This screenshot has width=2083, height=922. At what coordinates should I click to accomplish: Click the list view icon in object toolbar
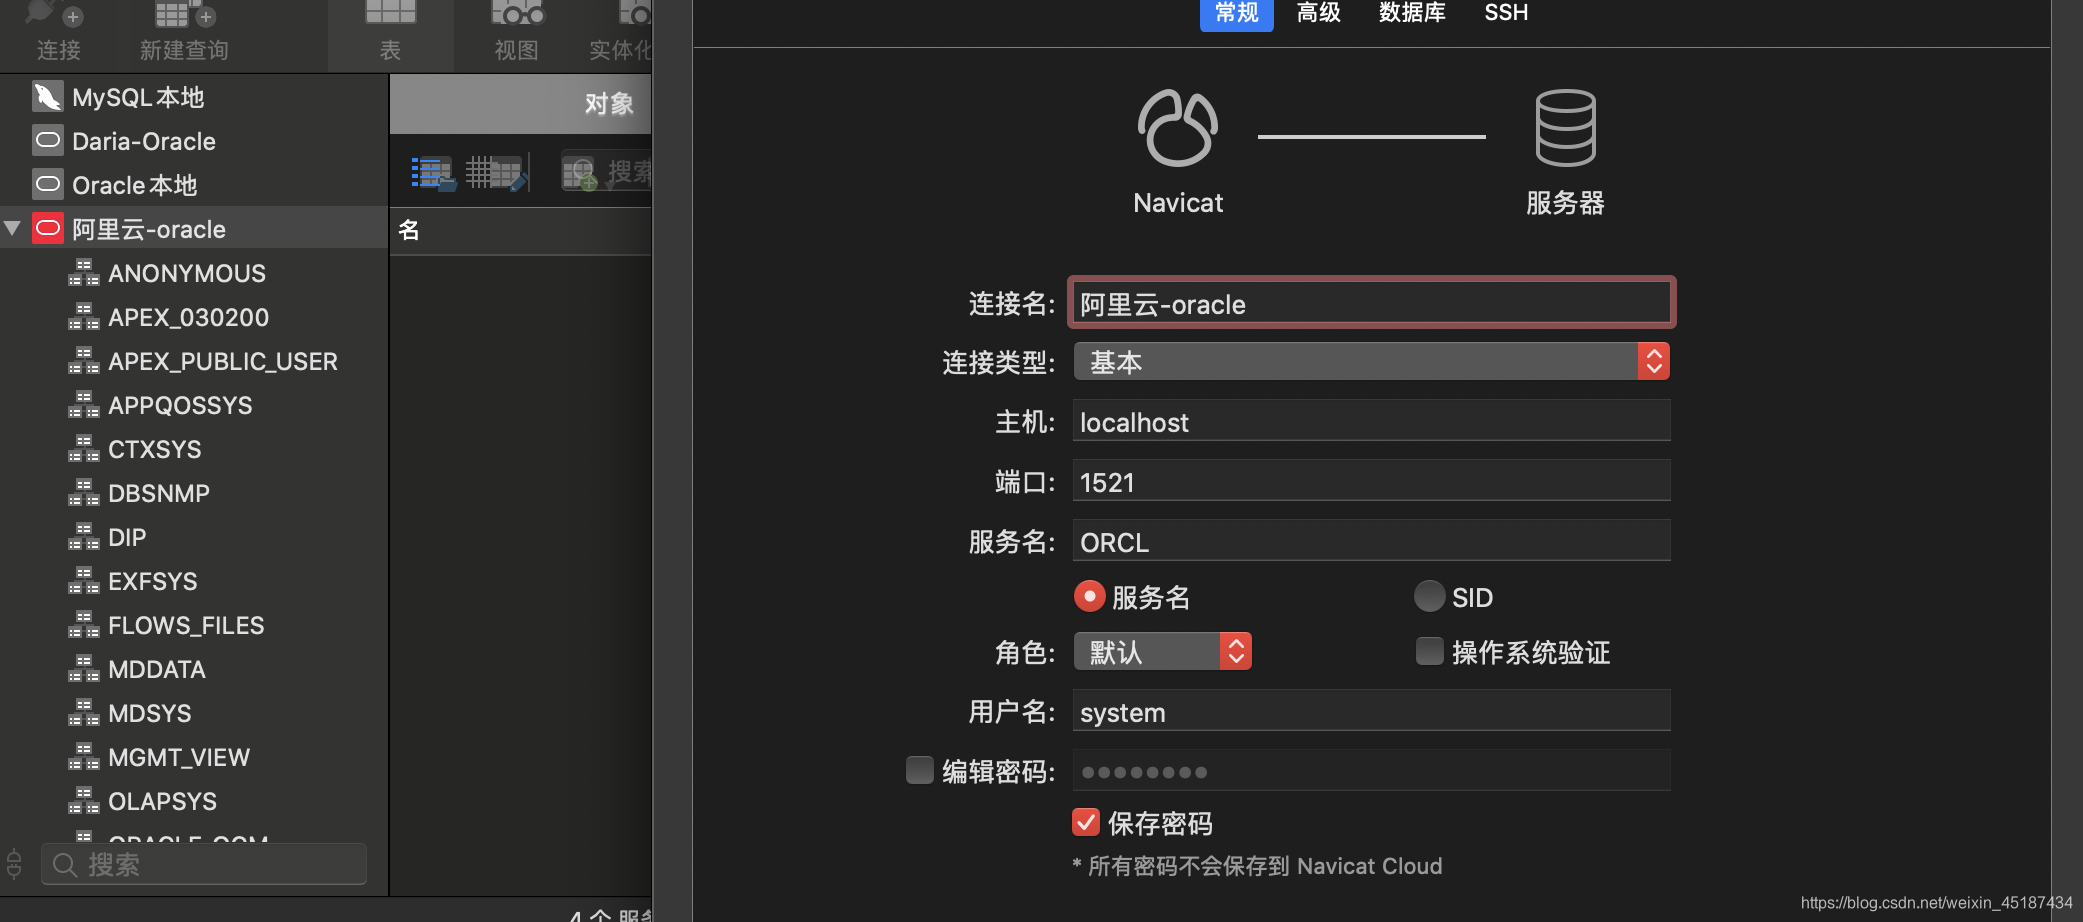(x=433, y=173)
